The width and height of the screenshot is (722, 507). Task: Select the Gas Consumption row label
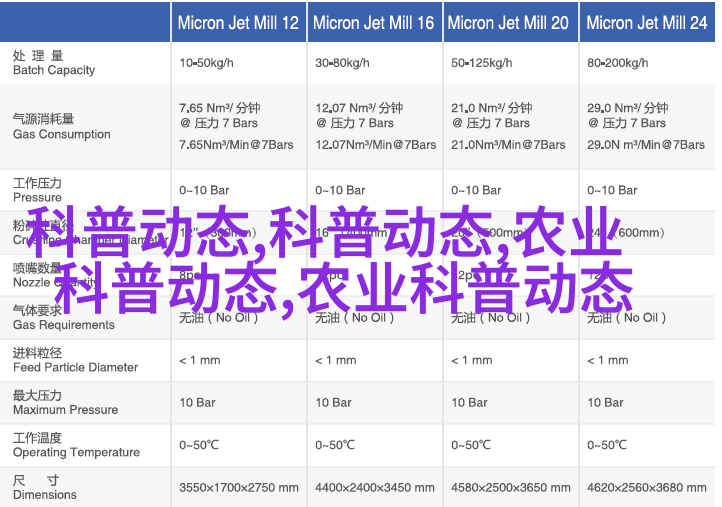click(62, 127)
